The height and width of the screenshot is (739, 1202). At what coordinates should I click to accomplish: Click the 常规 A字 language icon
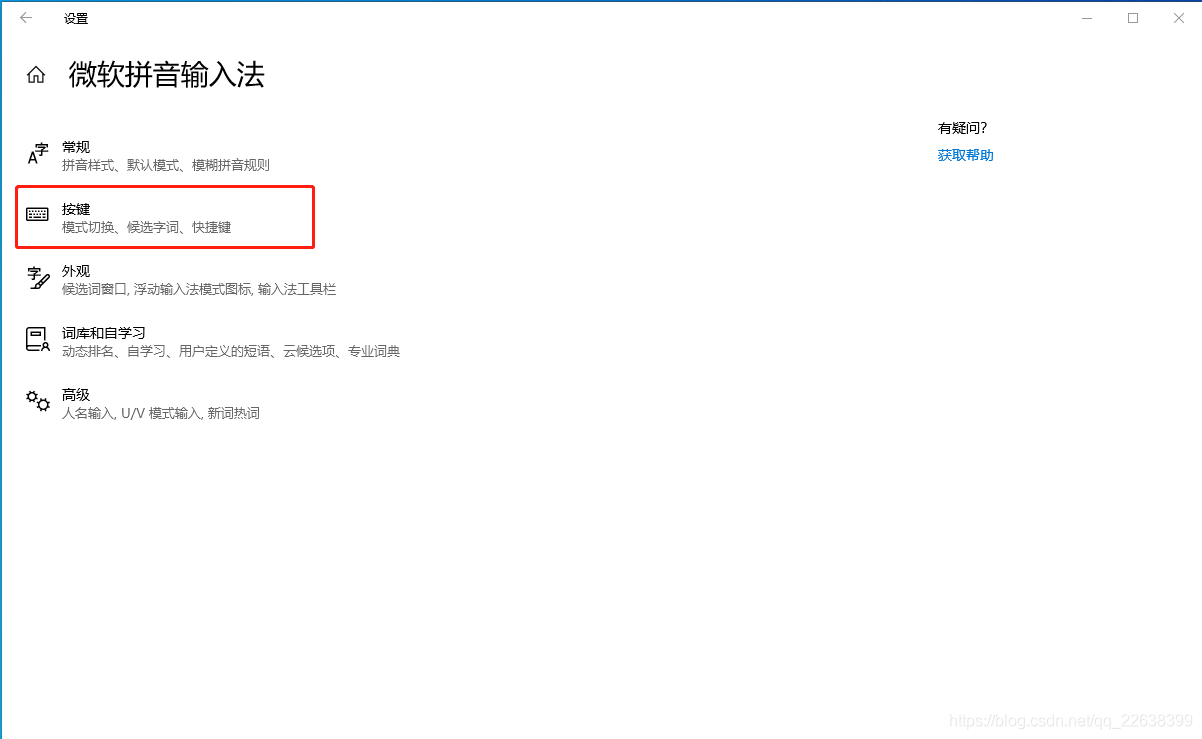coord(38,153)
